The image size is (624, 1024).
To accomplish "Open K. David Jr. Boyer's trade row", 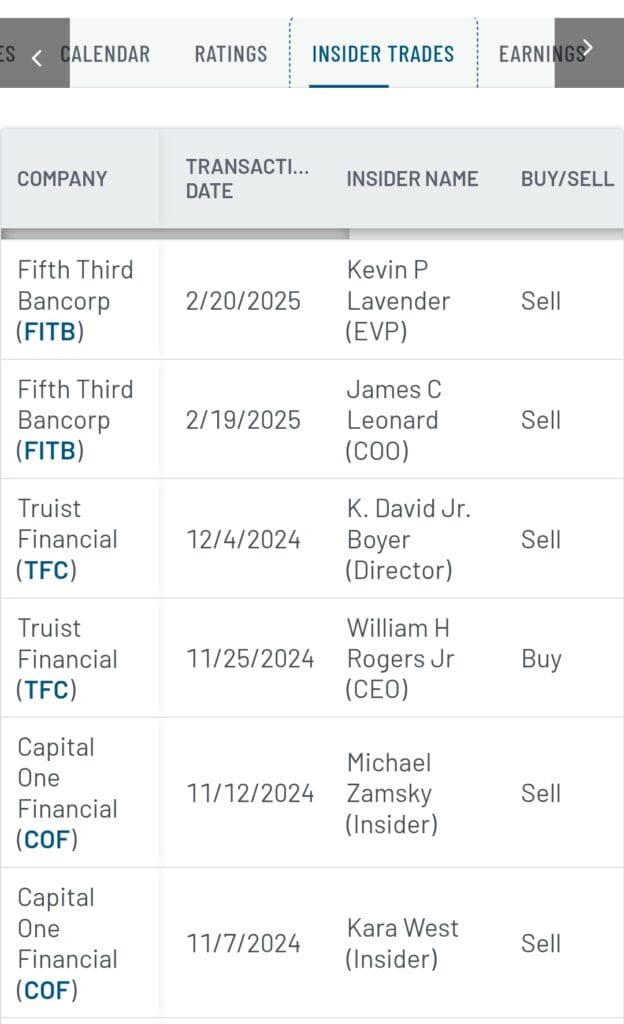I will [312, 540].
